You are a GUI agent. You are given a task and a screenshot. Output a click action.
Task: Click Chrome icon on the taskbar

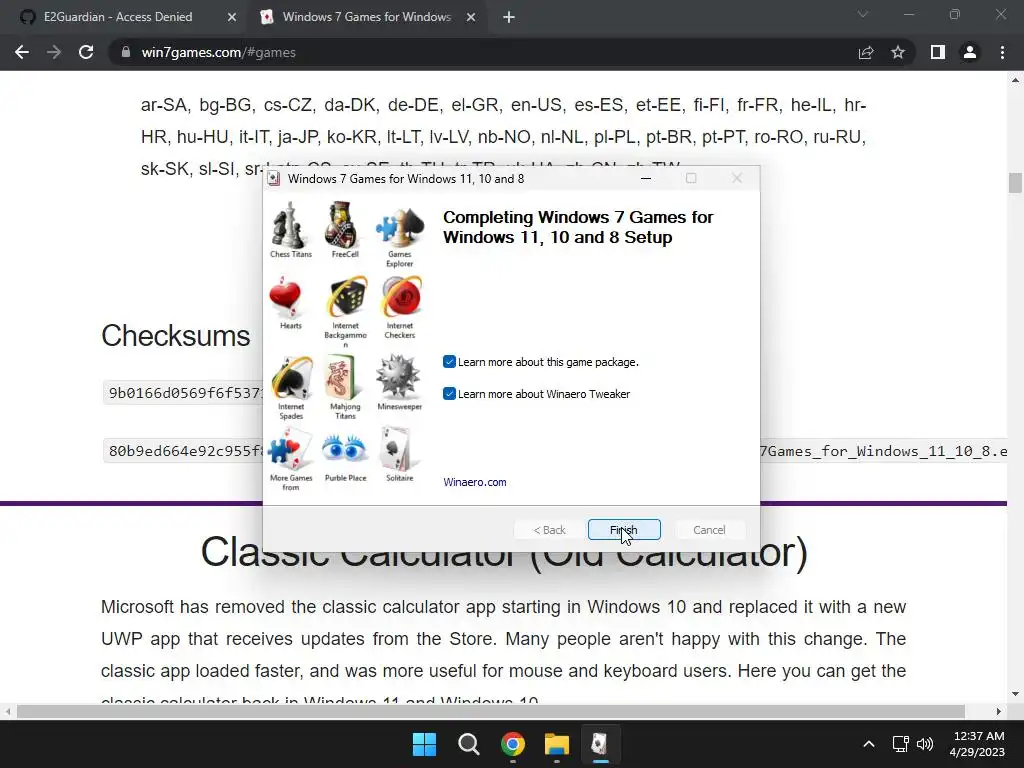(x=513, y=744)
